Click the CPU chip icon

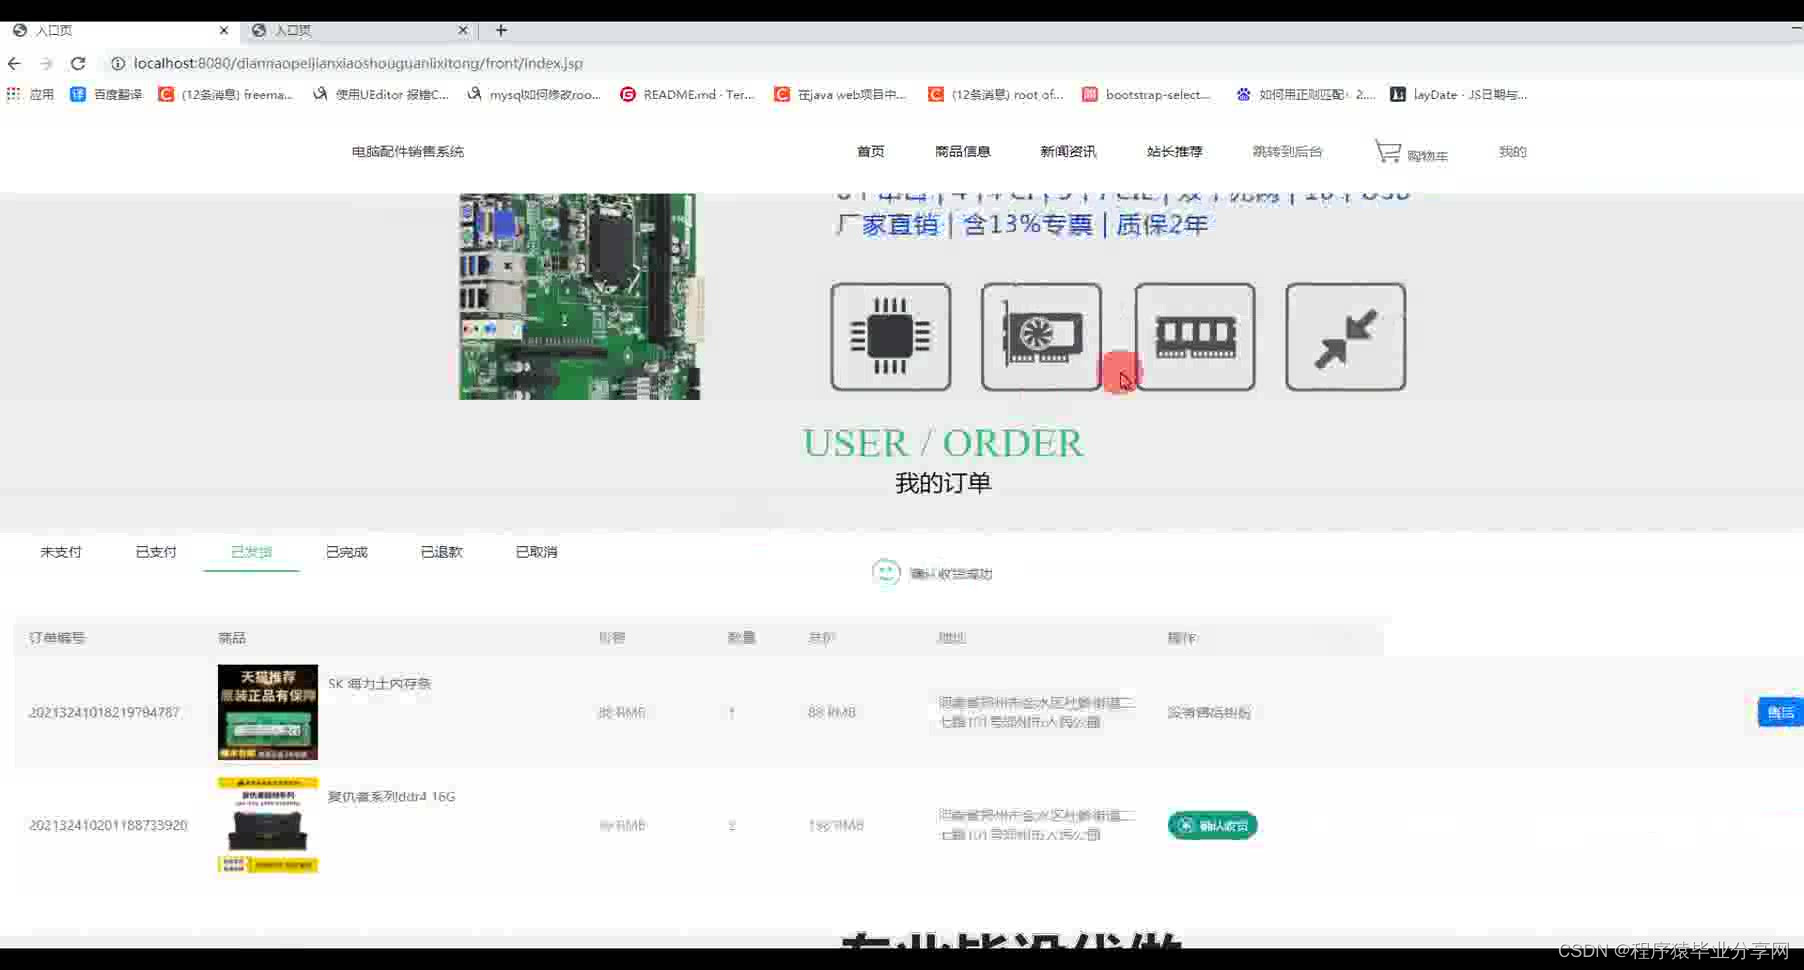click(x=890, y=337)
